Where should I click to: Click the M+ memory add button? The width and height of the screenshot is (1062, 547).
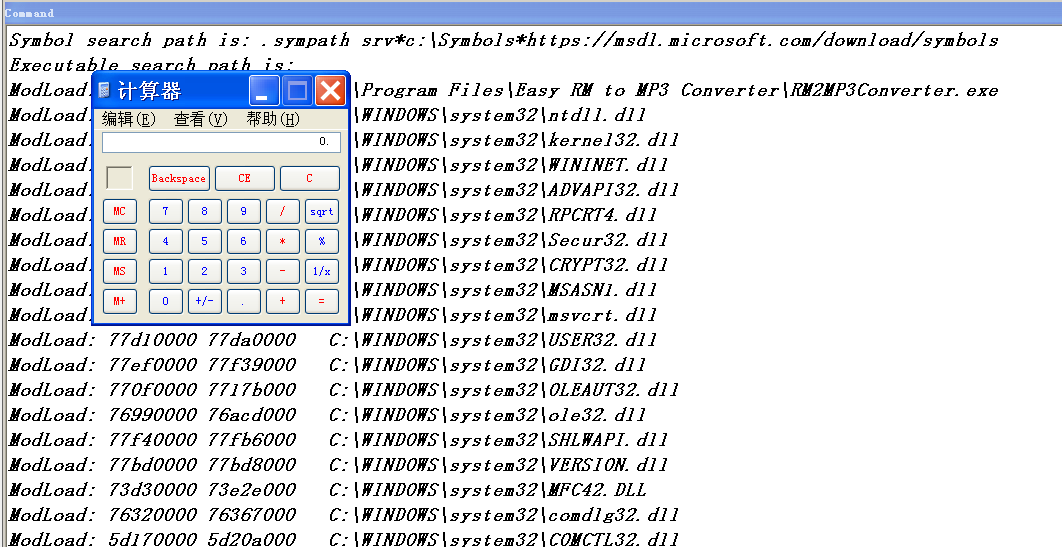(120, 301)
